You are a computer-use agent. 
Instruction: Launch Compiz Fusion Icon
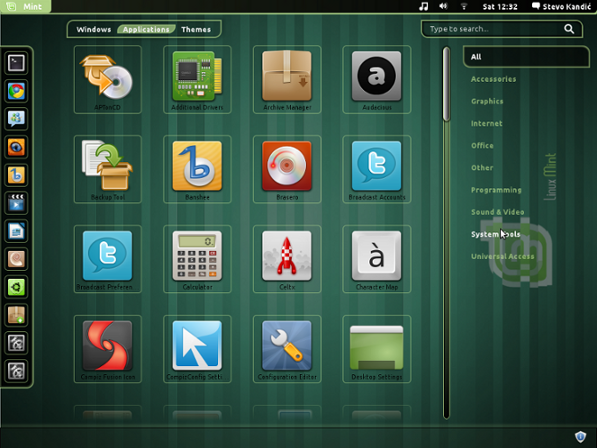(x=108, y=349)
